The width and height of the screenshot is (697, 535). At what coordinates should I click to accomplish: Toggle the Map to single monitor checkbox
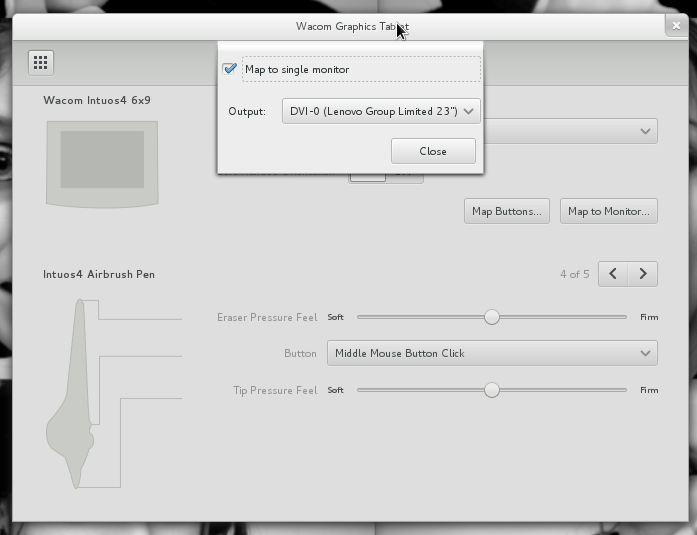click(229, 69)
